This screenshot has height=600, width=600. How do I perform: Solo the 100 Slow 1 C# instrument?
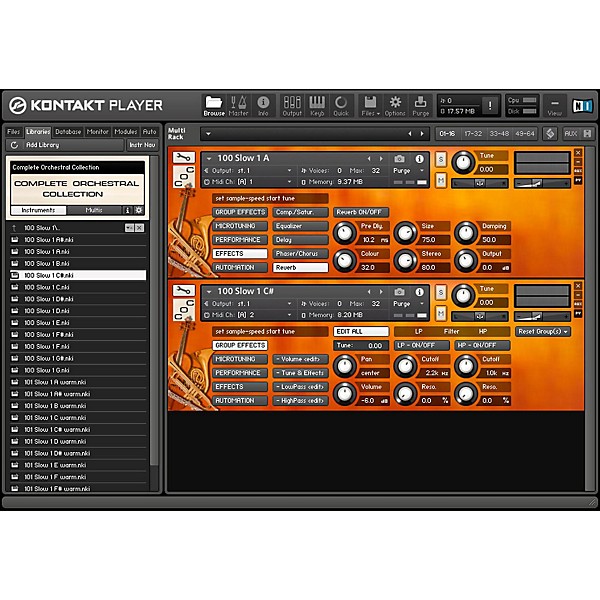coord(441,292)
